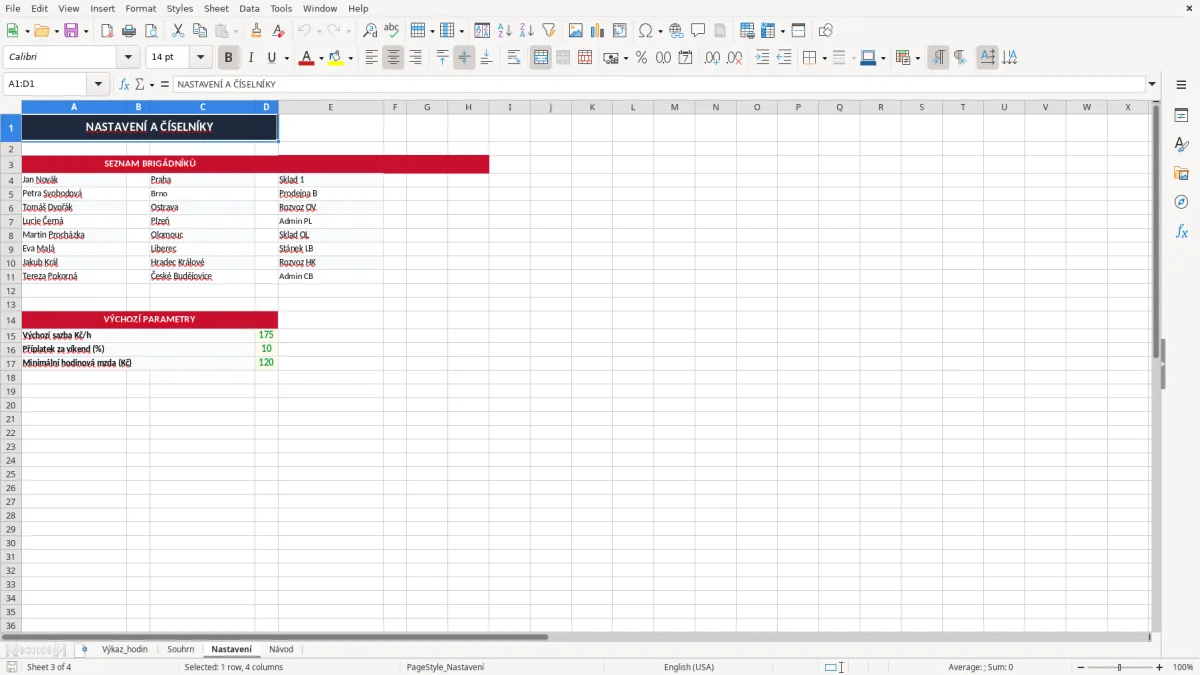Select the Souhrn sheet tab
This screenshot has height=675, width=1200.
181,649
